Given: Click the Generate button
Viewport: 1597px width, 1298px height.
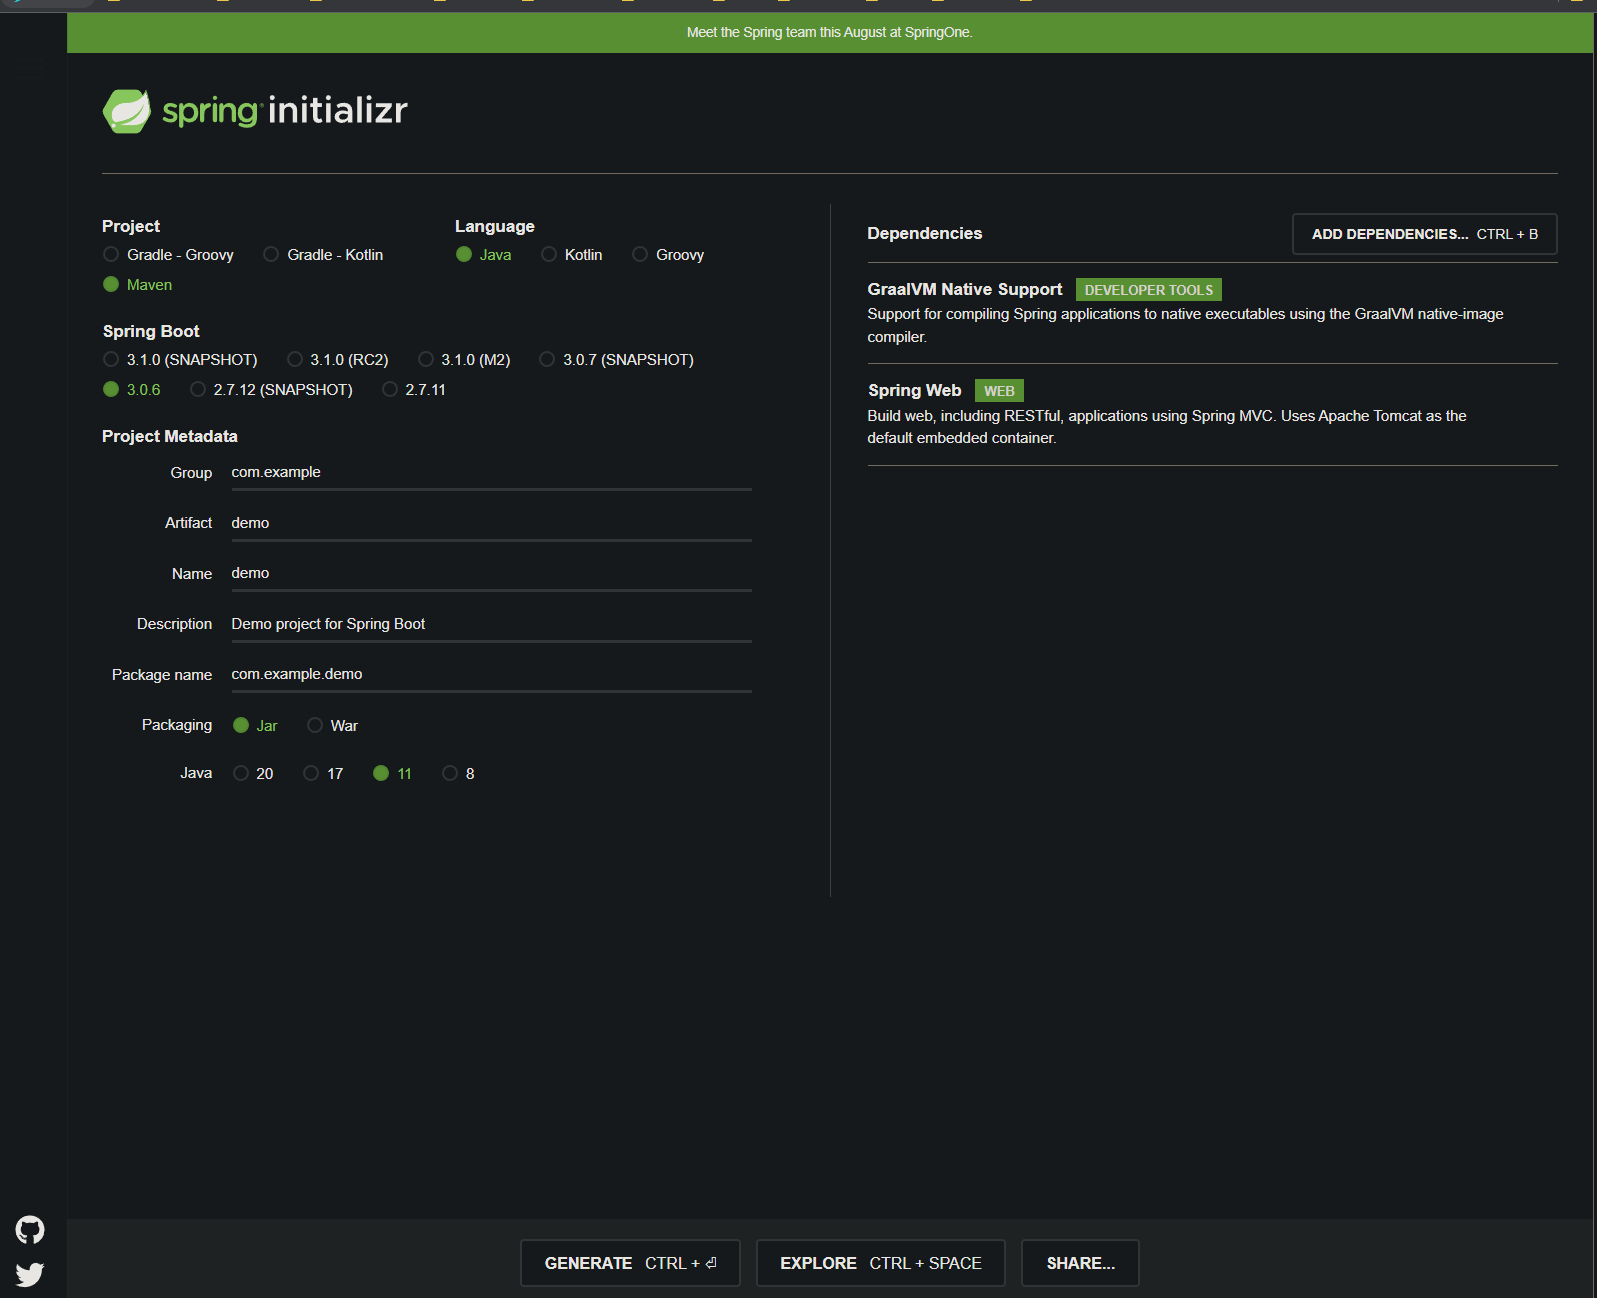Looking at the screenshot, I should [630, 1263].
